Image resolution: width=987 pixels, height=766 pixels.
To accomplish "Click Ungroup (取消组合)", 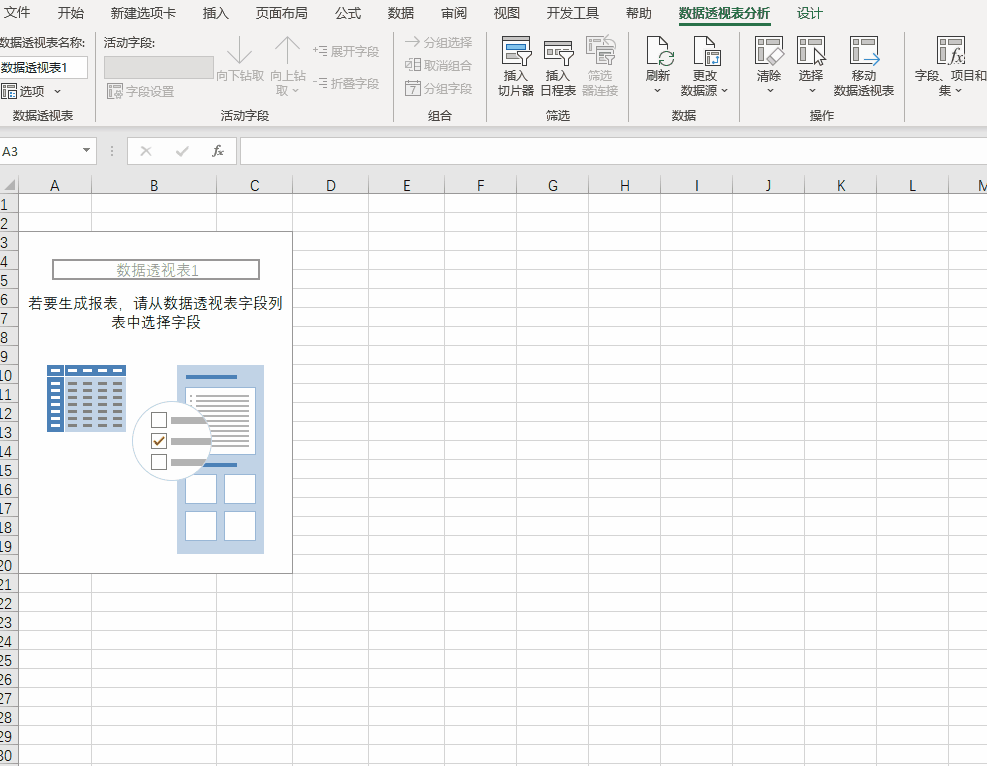I will click(439, 65).
